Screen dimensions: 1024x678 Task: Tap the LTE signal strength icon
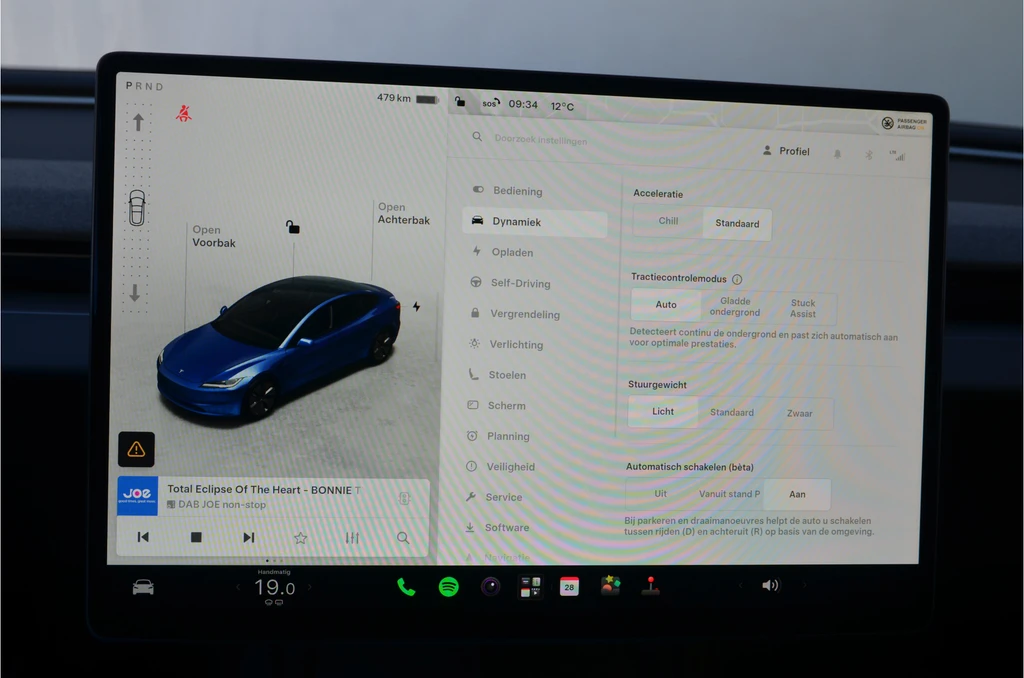(897, 155)
